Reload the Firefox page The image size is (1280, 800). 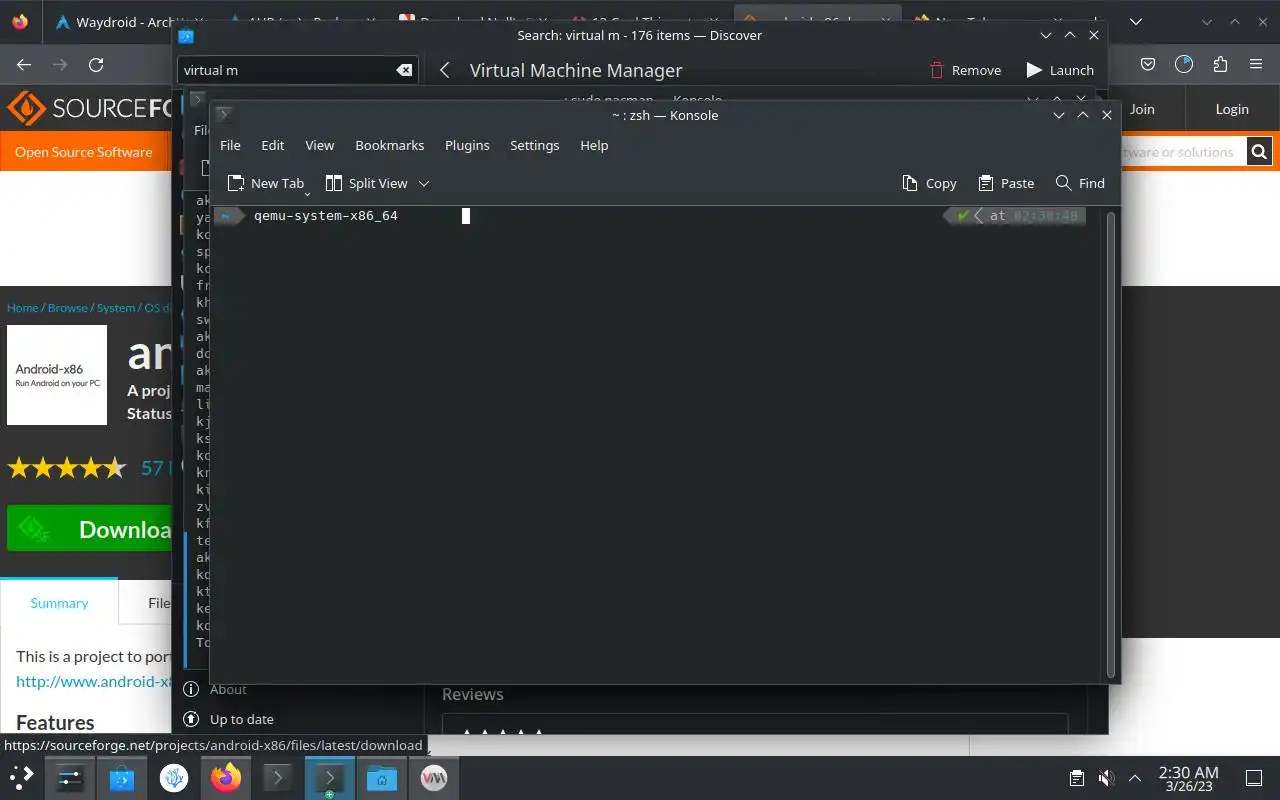click(x=96, y=64)
